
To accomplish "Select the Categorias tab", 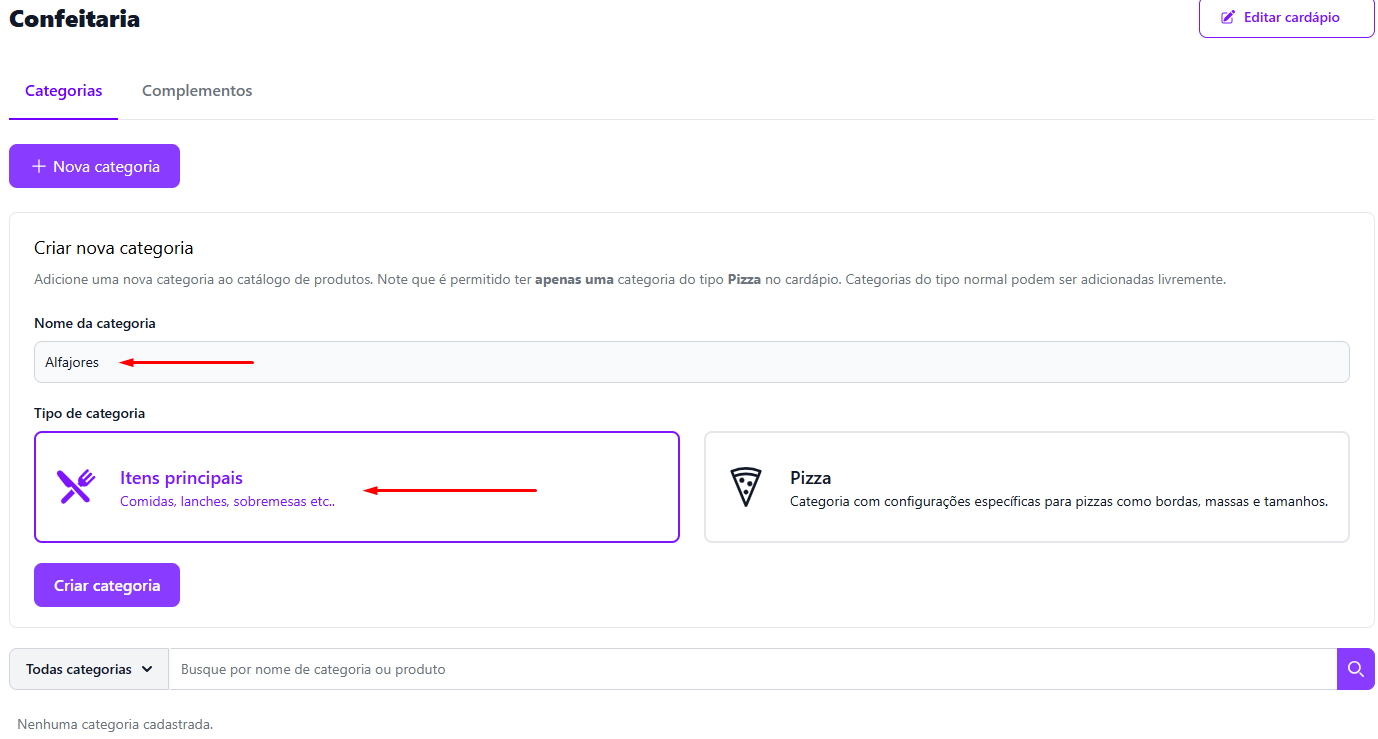I will 64,91.
